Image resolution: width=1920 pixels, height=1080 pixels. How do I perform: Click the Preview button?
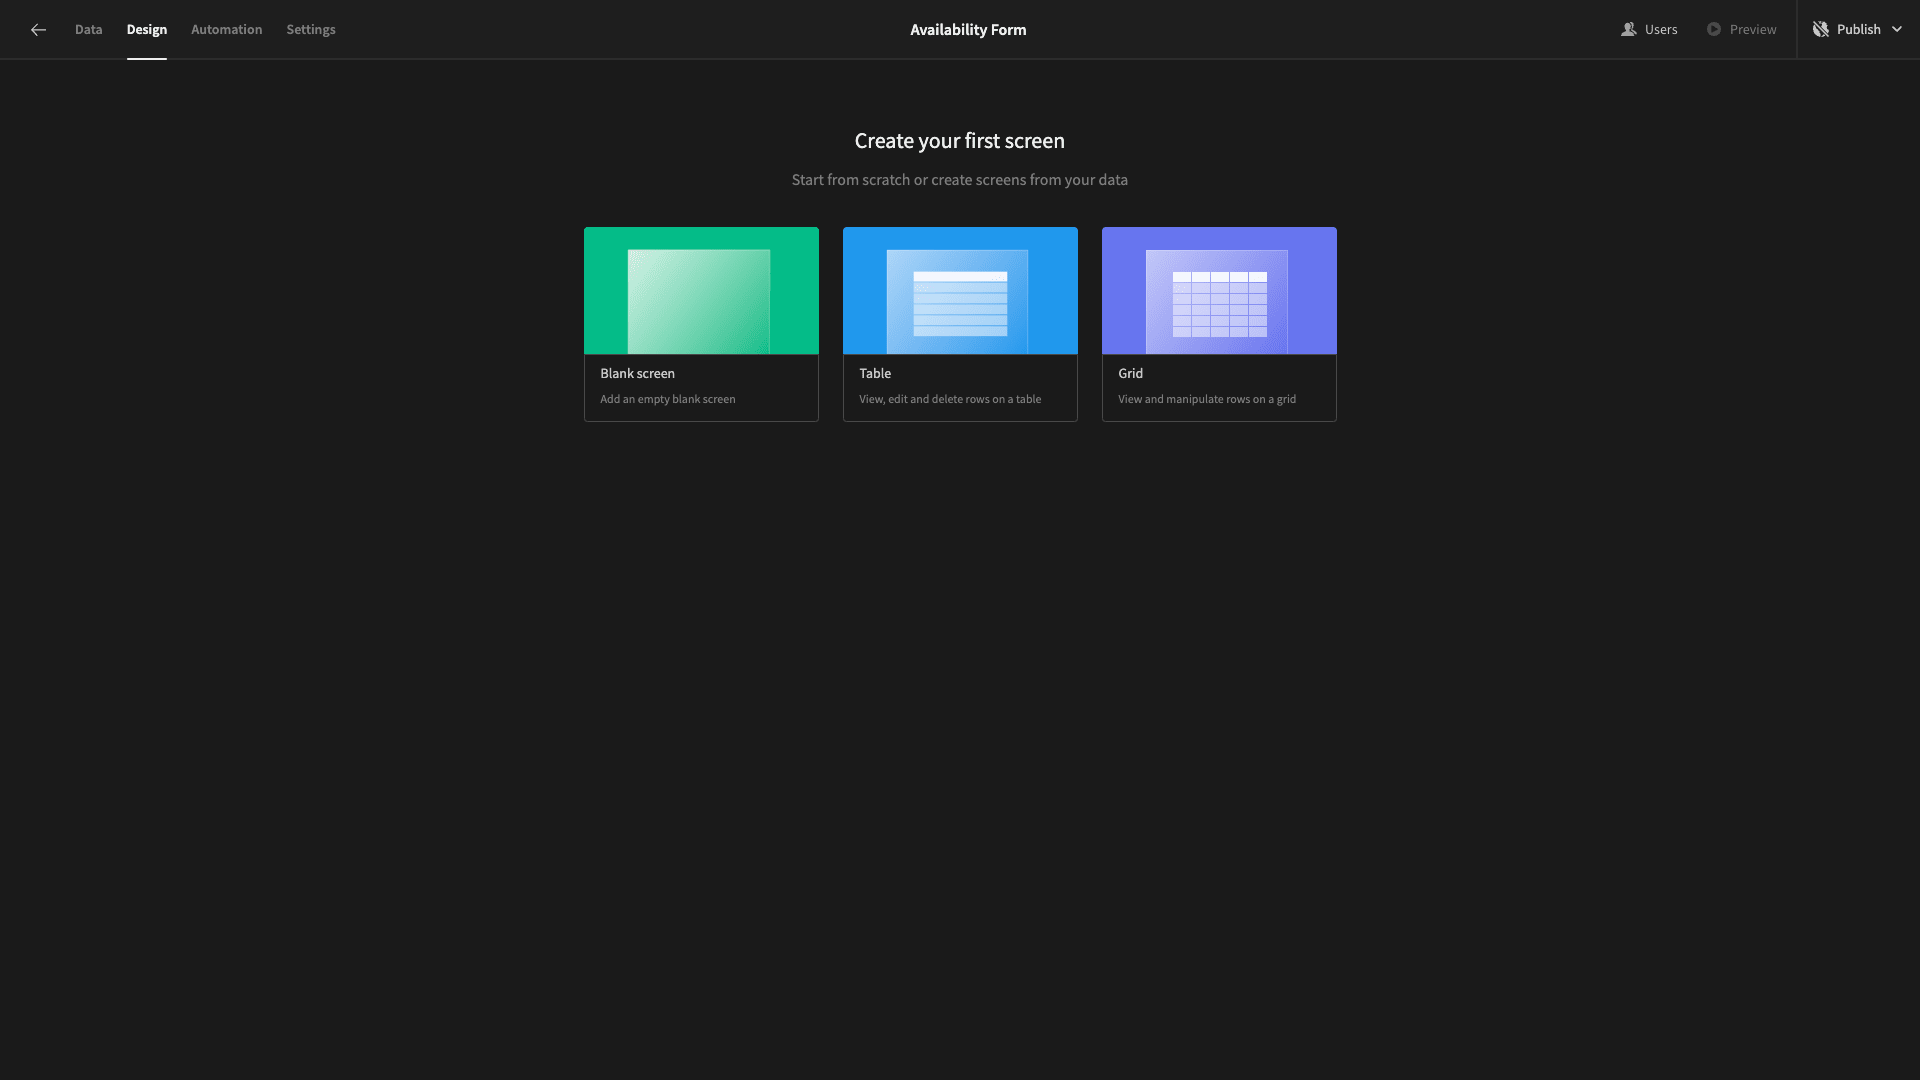(1741, 29)
